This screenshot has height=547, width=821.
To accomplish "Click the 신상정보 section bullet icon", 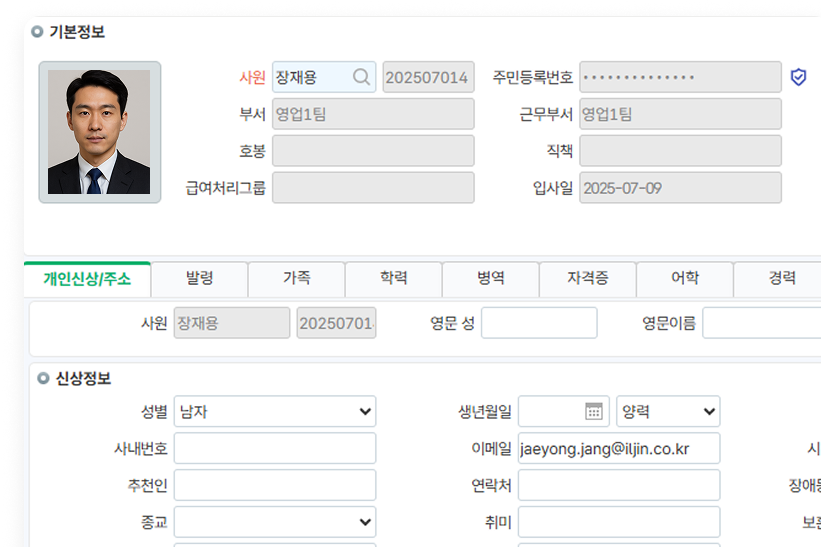I will pos(43,379).
